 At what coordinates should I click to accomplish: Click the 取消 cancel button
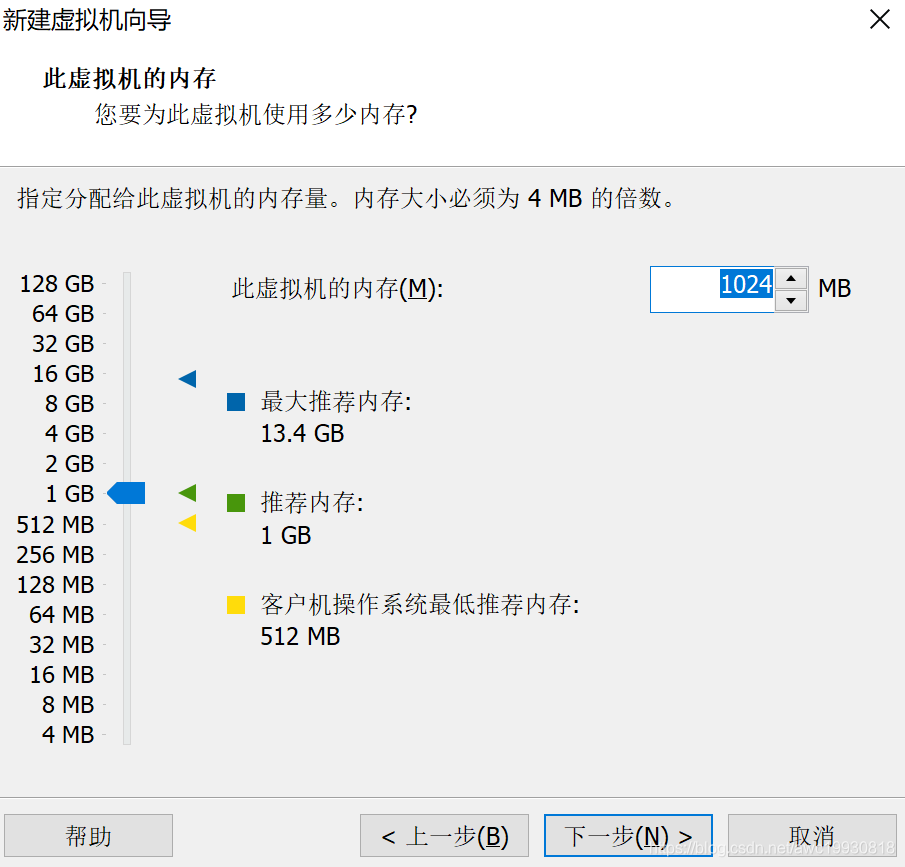pos(812,835)
